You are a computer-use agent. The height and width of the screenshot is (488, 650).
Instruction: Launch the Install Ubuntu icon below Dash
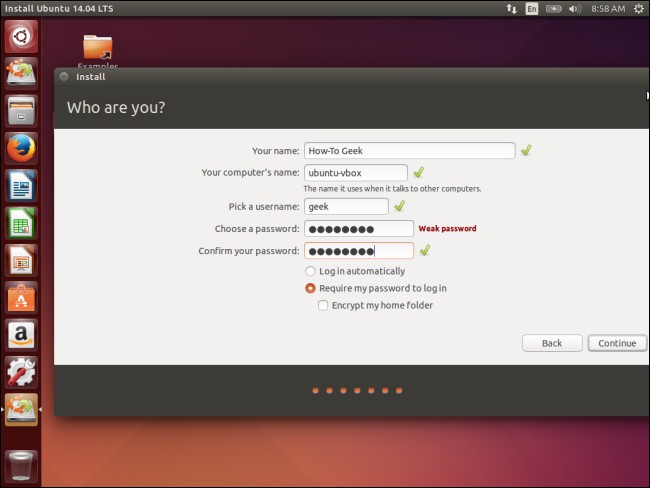pos(21,74)
